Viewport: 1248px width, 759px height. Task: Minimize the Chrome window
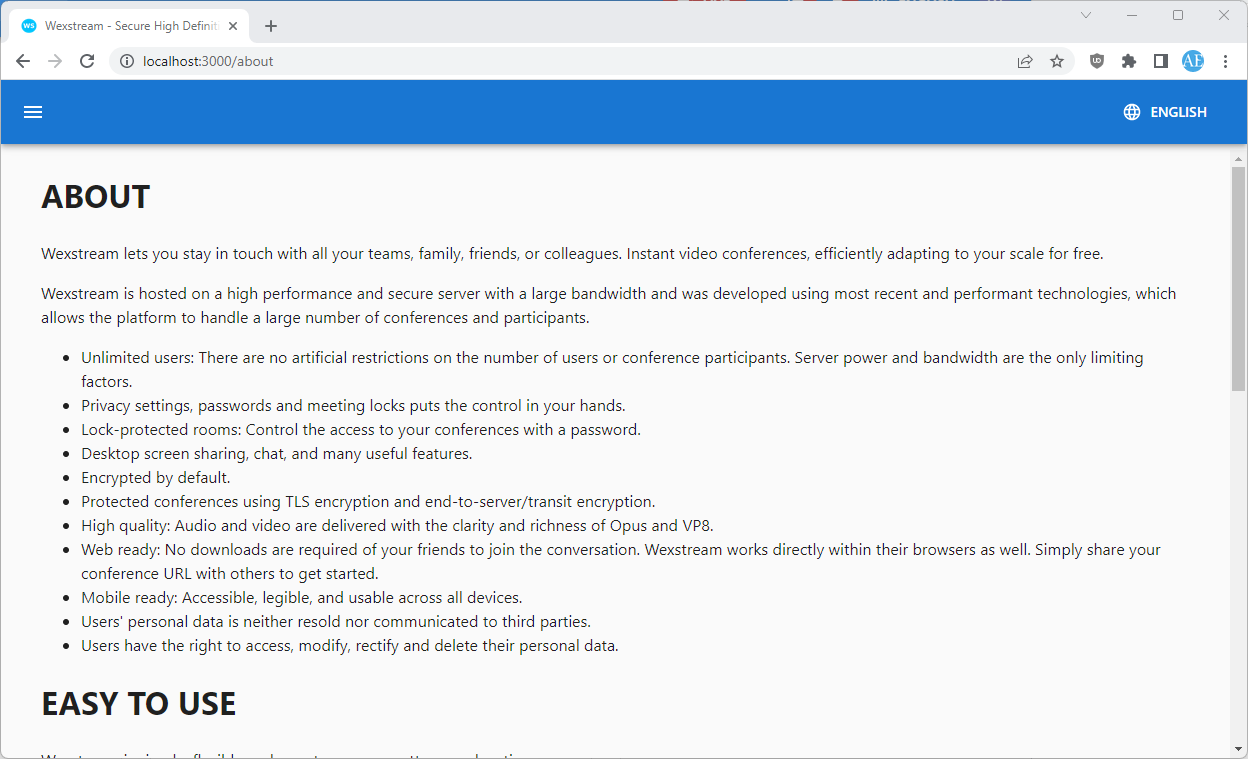pos(1132,15)
